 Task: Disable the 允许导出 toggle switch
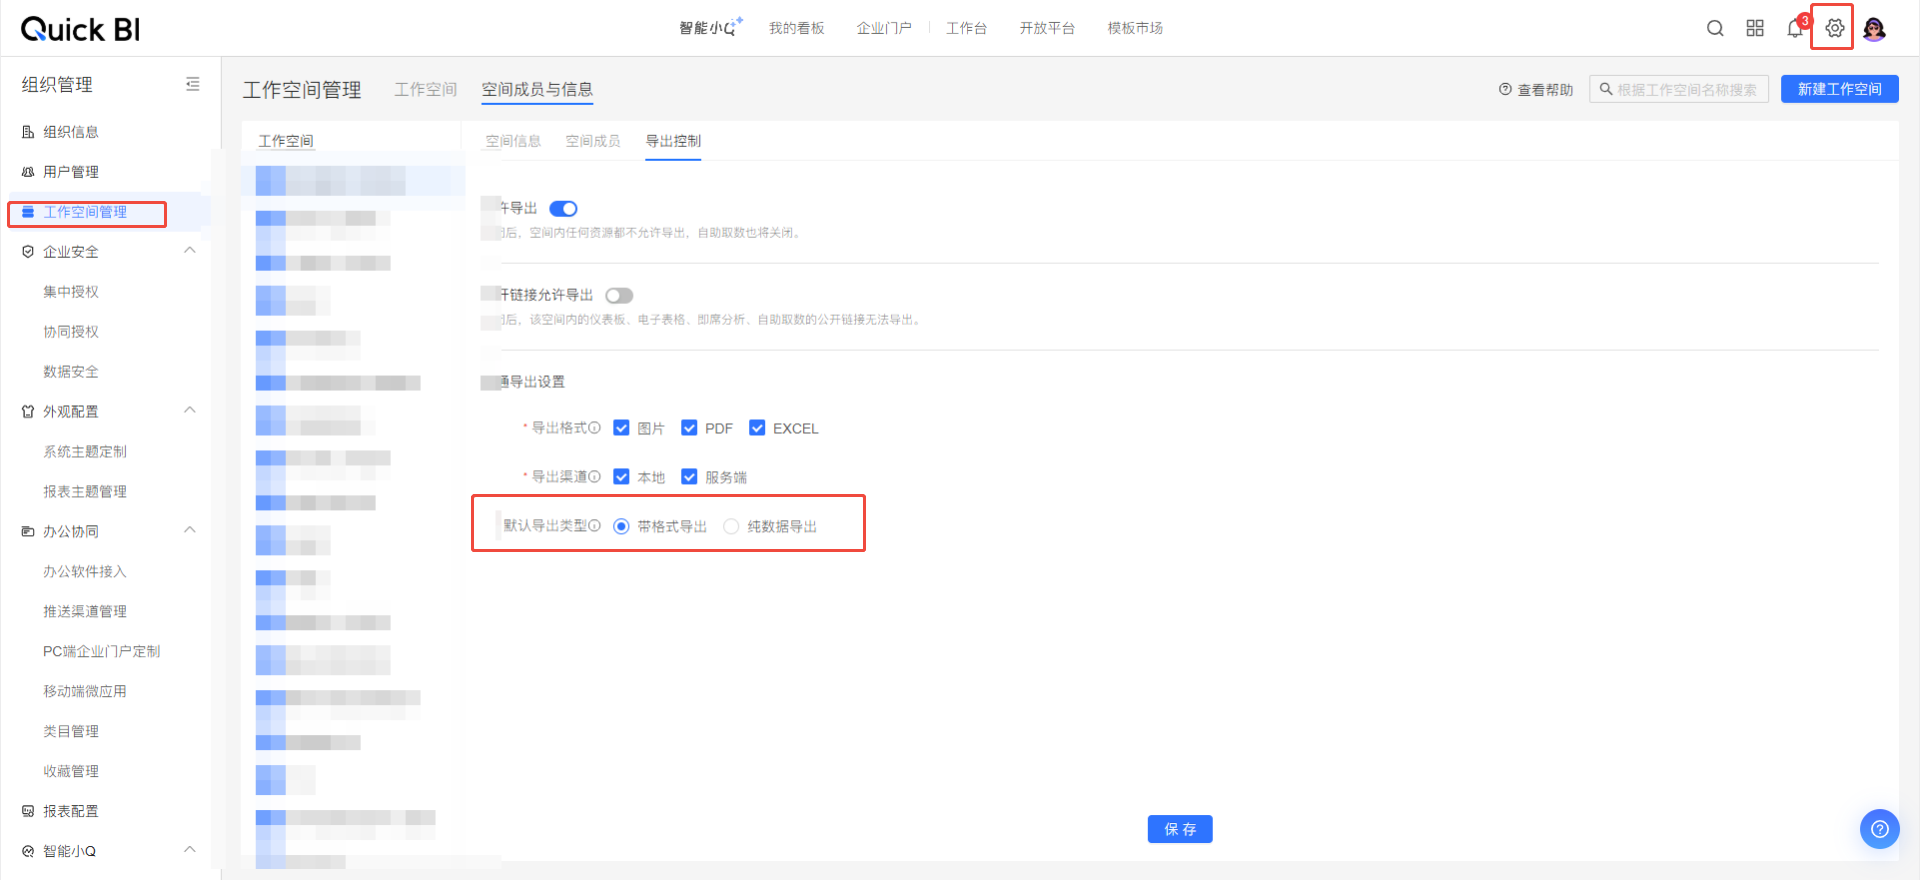pyautogui.click(x=563, y=209)
